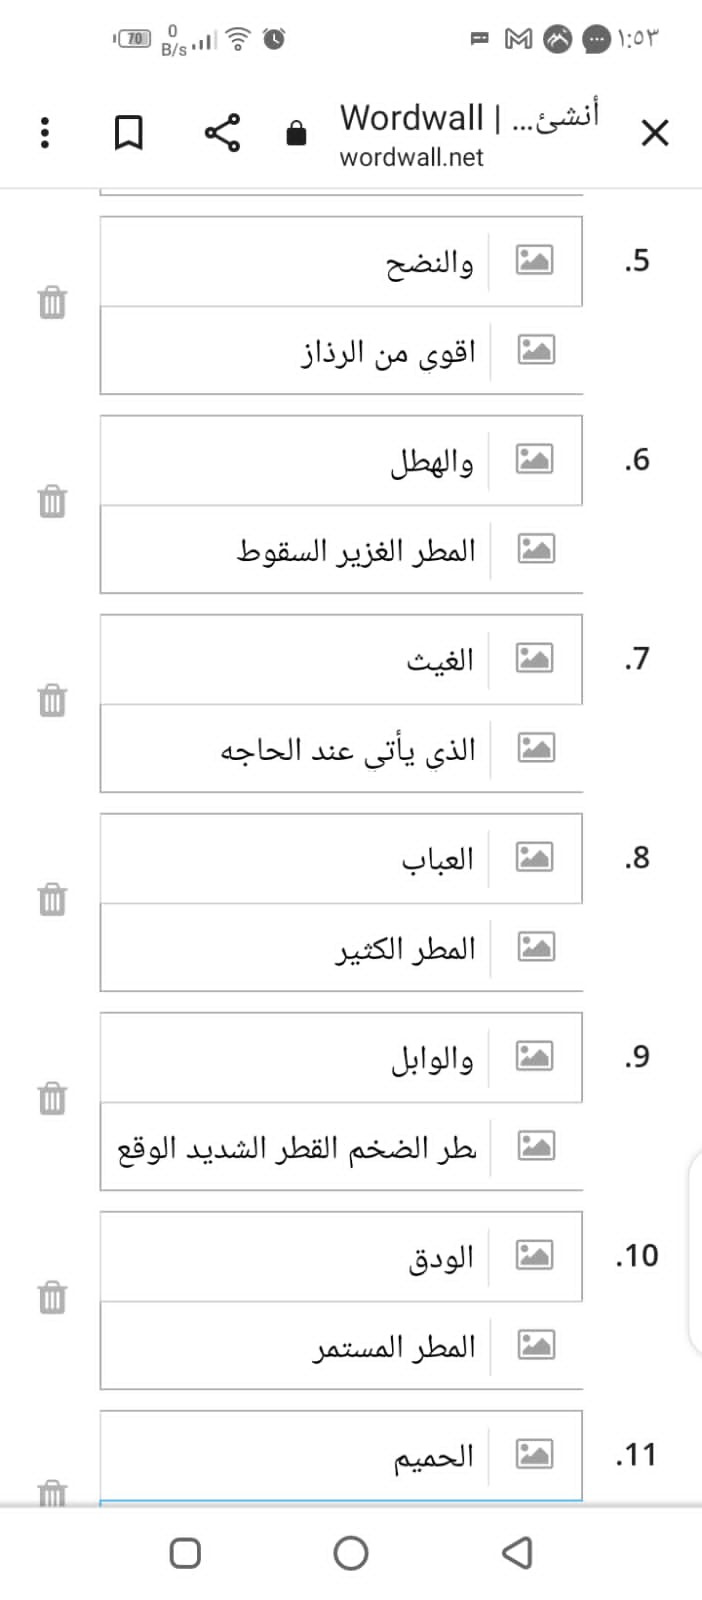
Task: Add image to keyword الحميم
Action: tap(534, 1454)
